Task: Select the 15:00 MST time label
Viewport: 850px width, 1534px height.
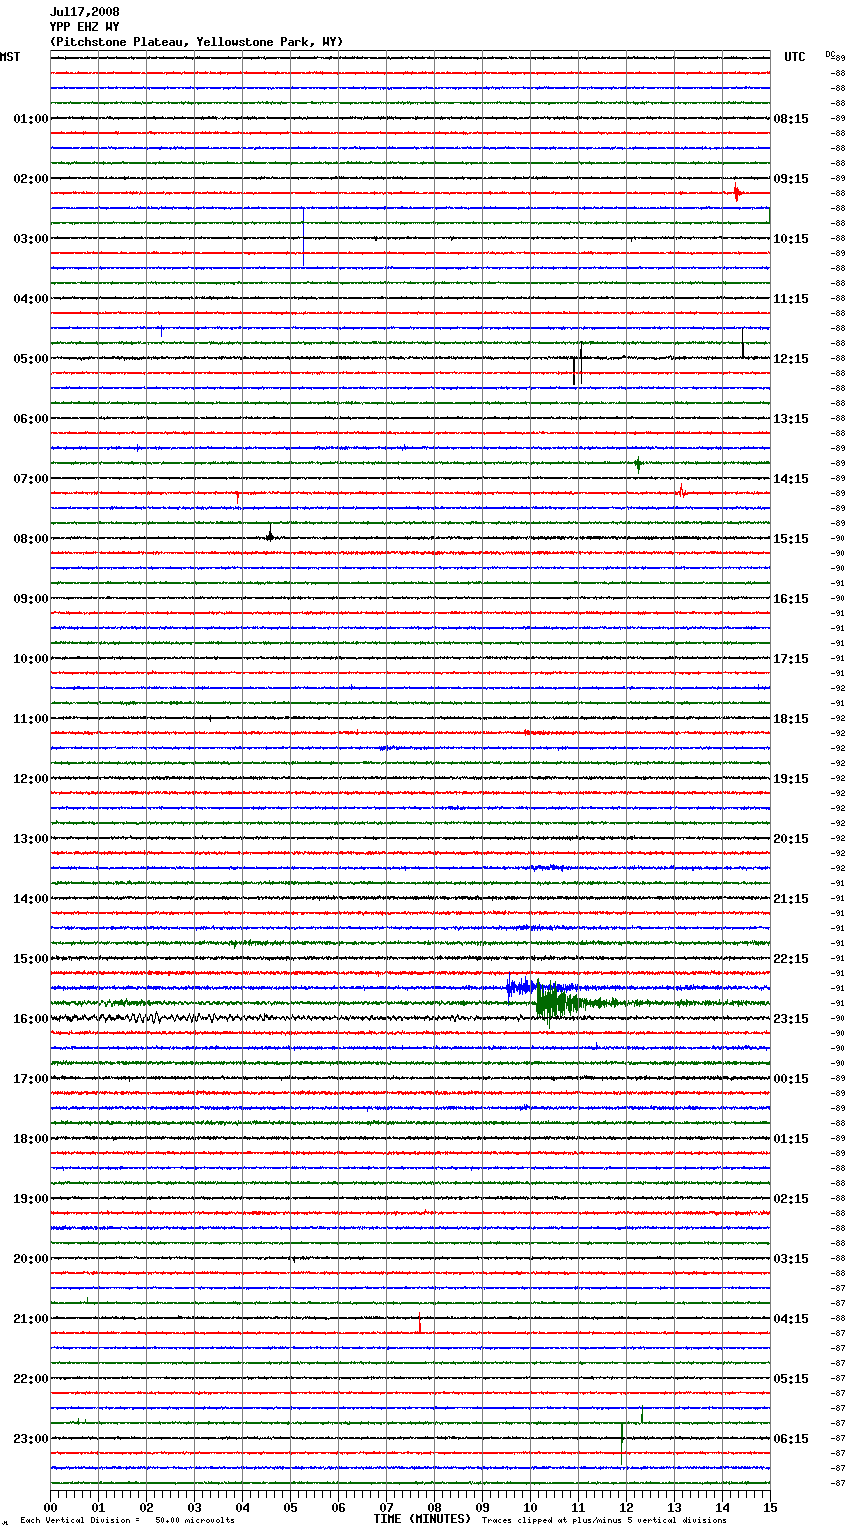Action: 31,959
